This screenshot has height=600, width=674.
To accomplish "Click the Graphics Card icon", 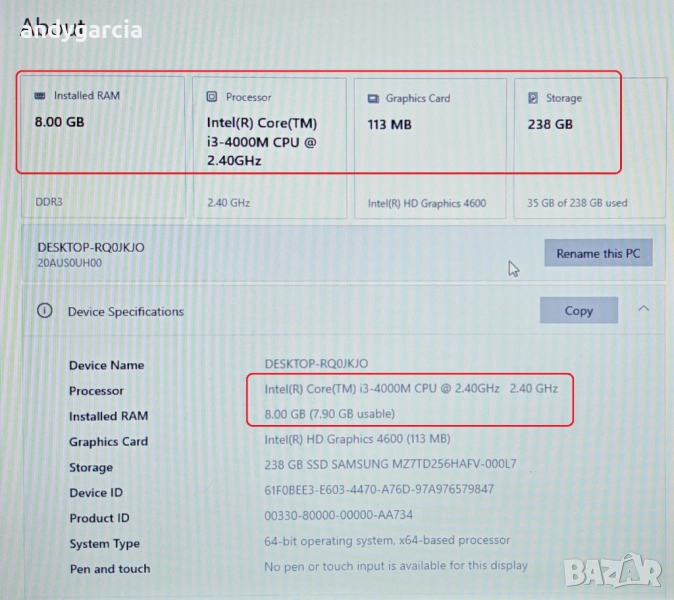I will pos(372,99).
